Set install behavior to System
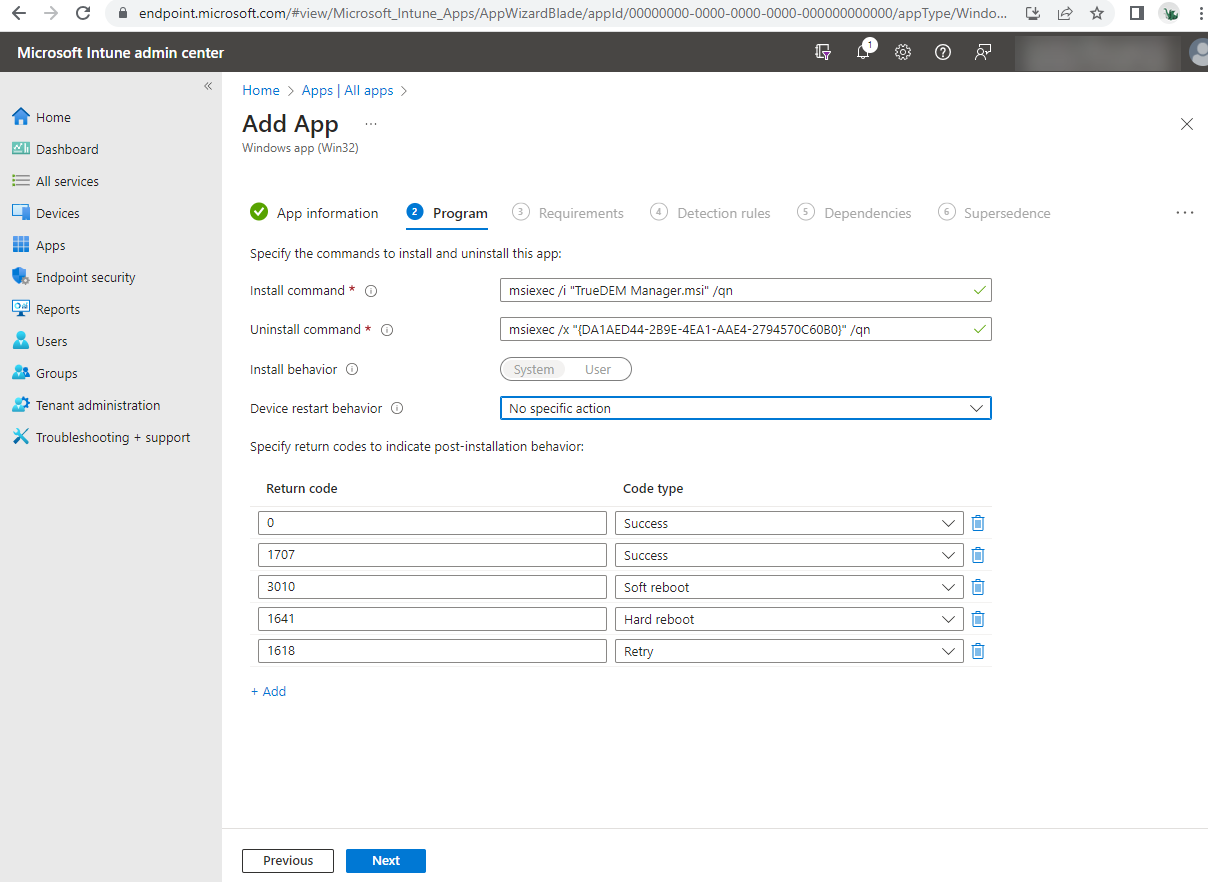 [x=534, y=370]
